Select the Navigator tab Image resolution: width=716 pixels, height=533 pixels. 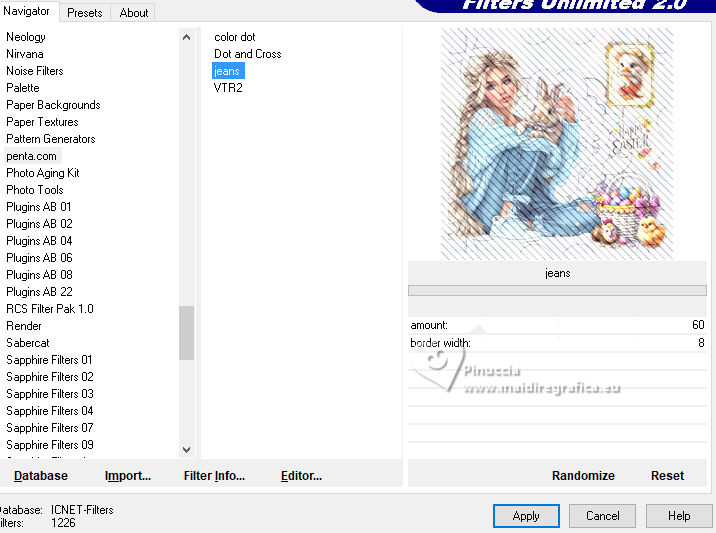26,11
